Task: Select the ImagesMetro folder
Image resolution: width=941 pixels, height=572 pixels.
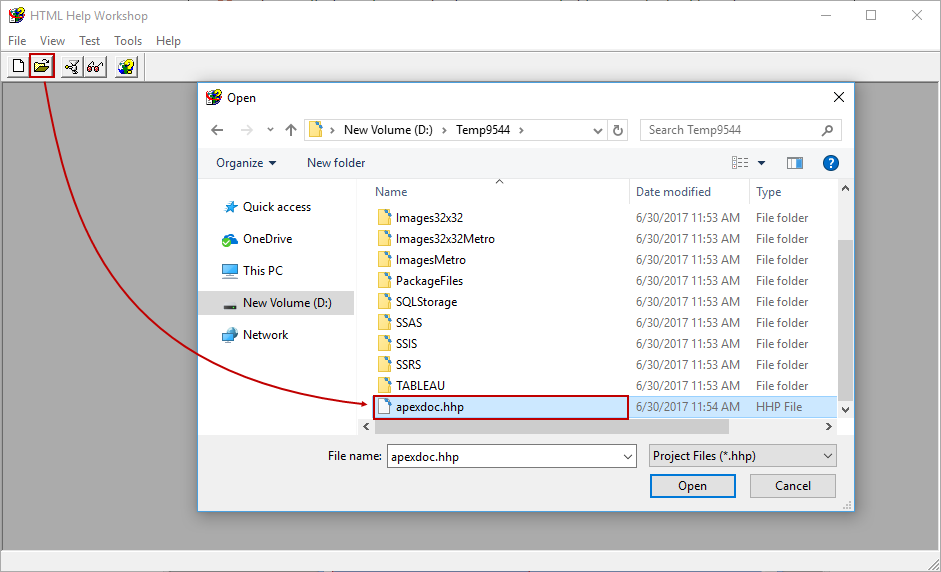Action: point(431,260)
